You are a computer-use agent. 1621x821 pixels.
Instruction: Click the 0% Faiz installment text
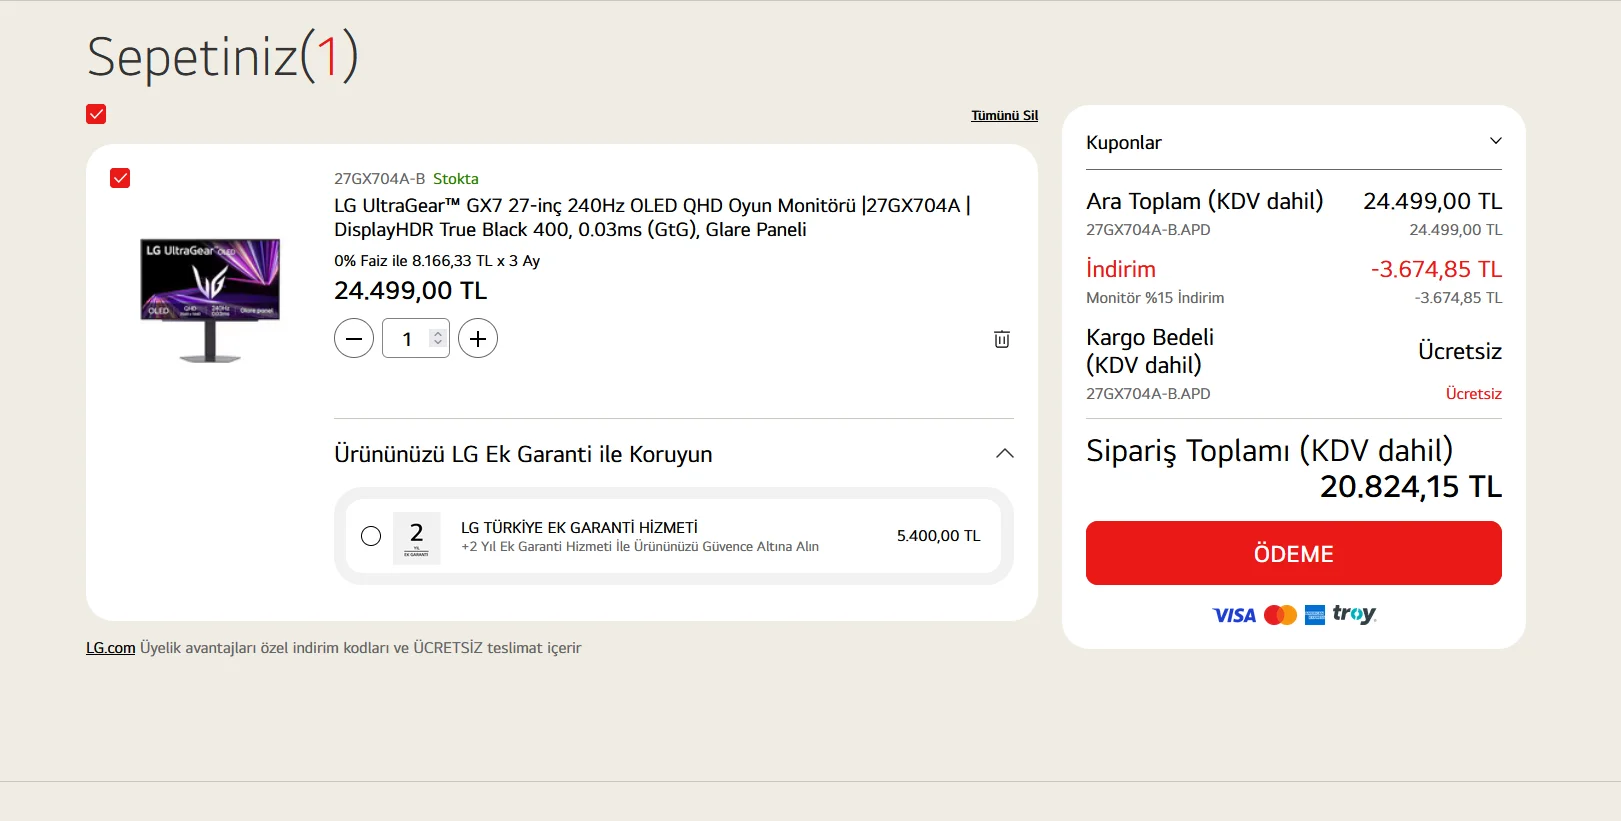(x=437, y=261)
